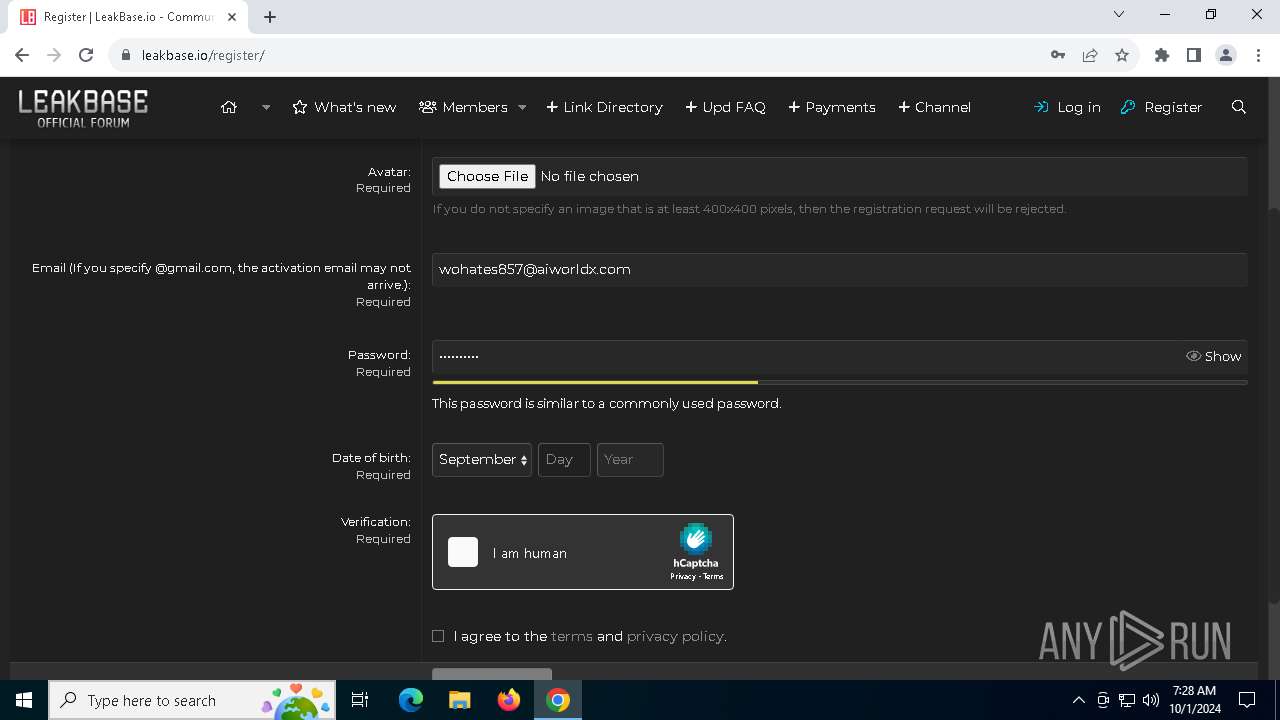Viewport: 1280px width, 720px height.
Task: Open What's new menu
Action: [344, 107]
